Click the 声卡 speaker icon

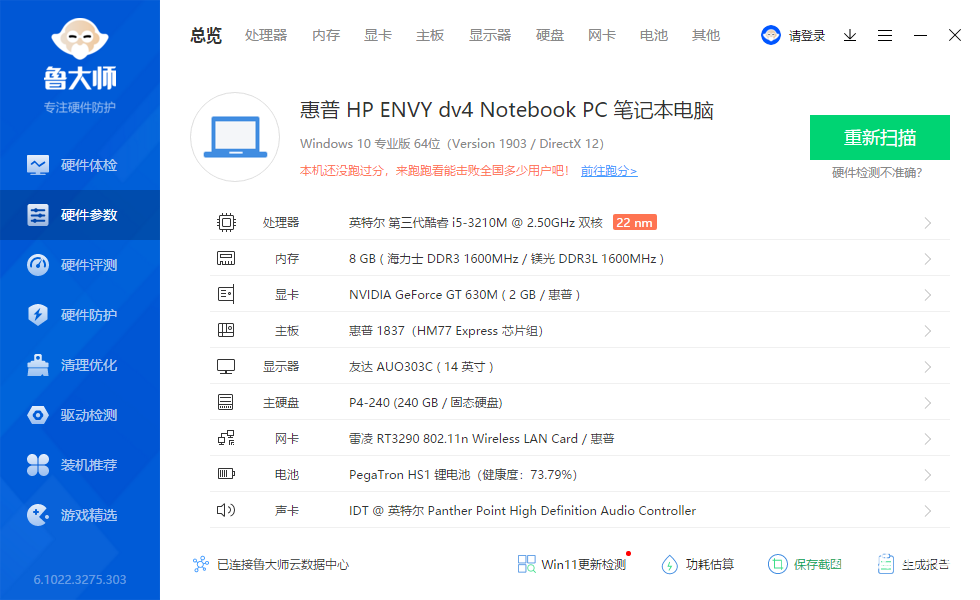click(x=226, y=510)
